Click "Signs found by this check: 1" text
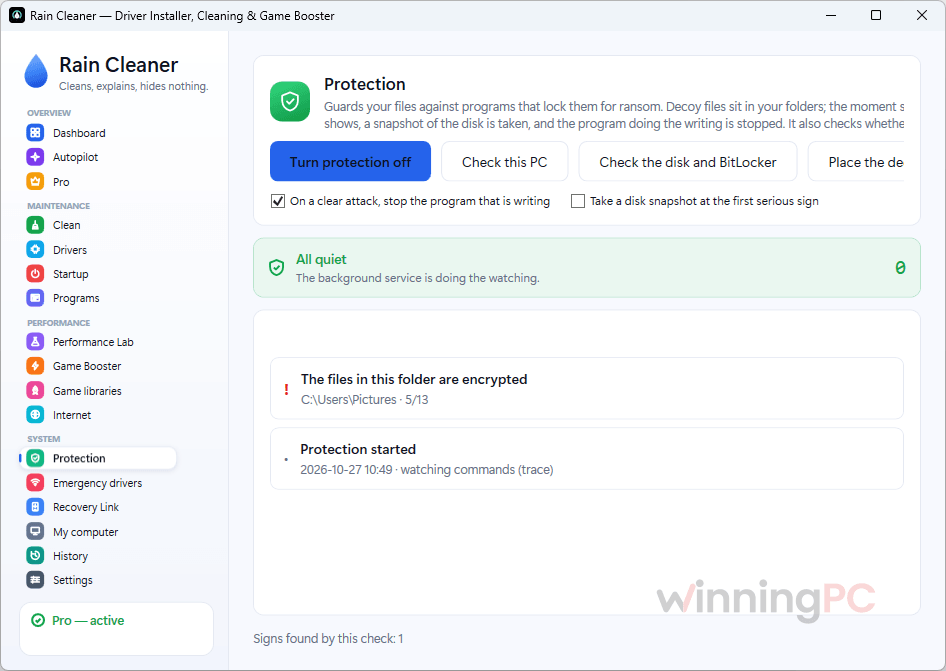 (328, 638)
